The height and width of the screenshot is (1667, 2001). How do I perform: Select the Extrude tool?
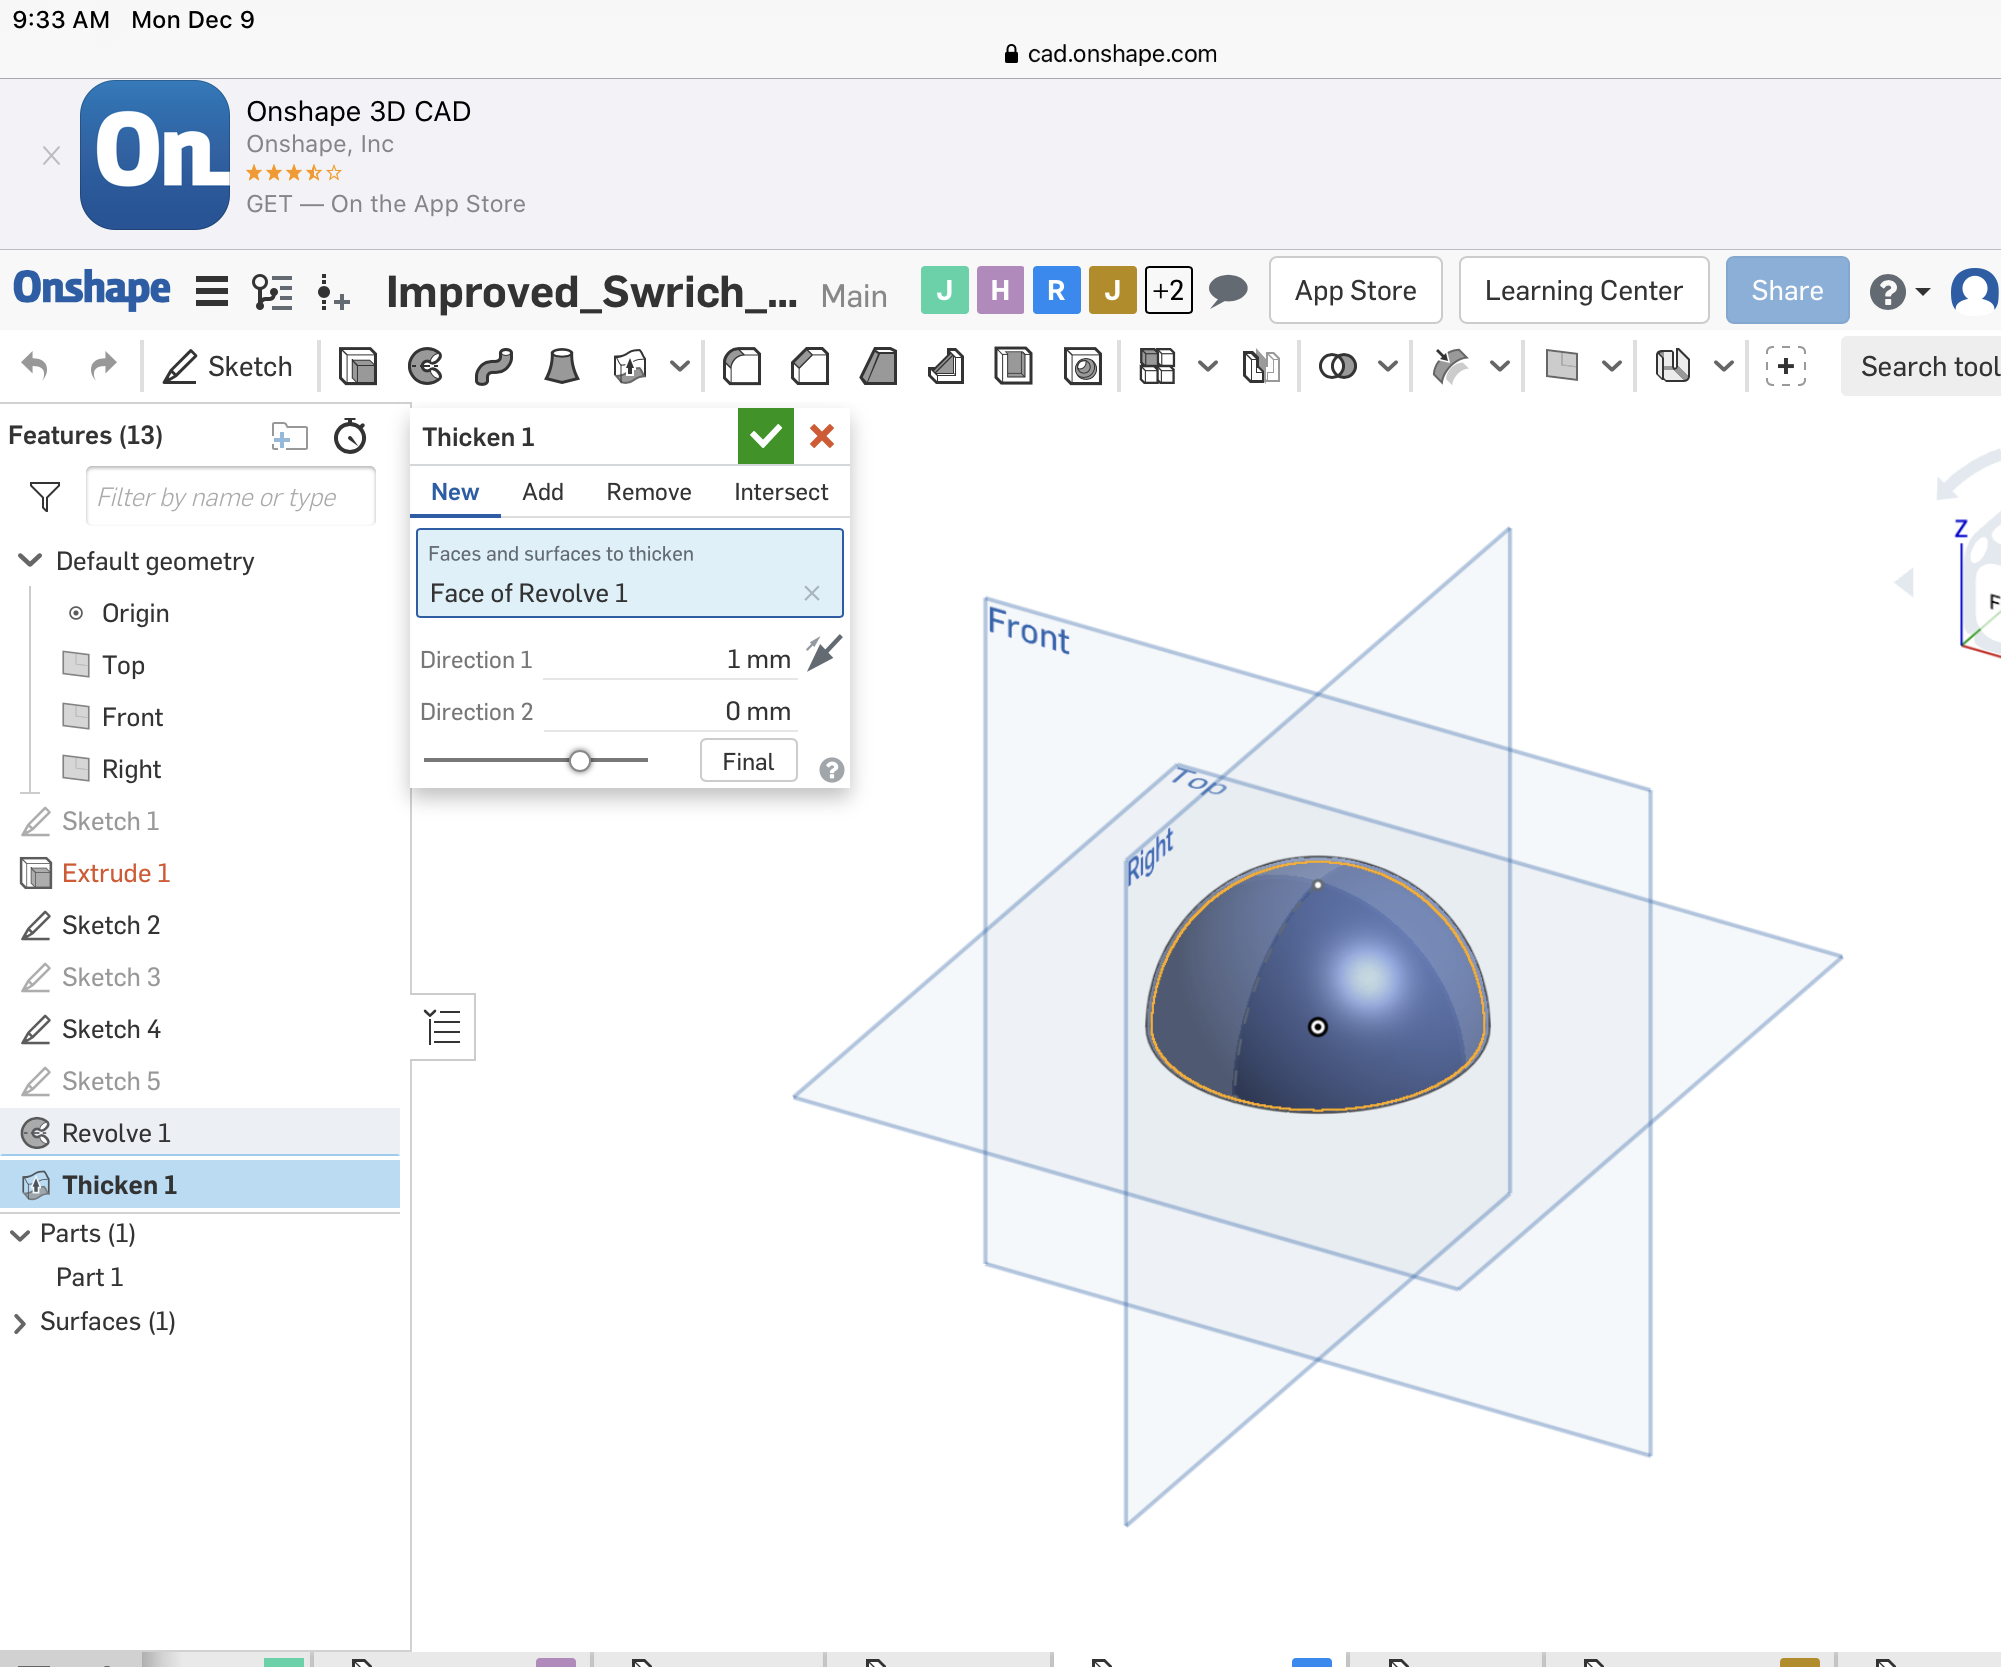click(x=358, y=366)
